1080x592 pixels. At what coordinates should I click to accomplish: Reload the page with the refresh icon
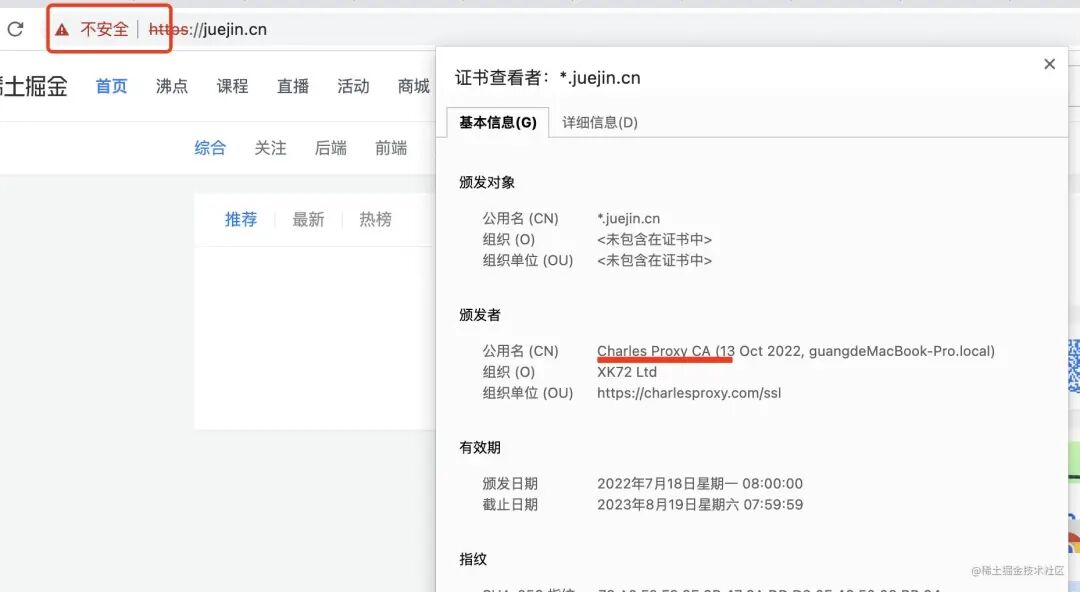(x=15, y=29)
